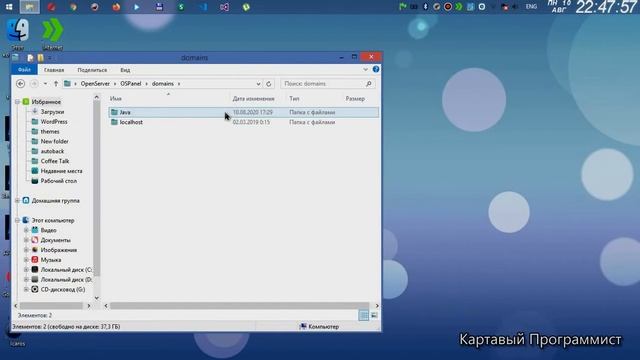Collapse the Этот компьютер node

click(18, 220)
